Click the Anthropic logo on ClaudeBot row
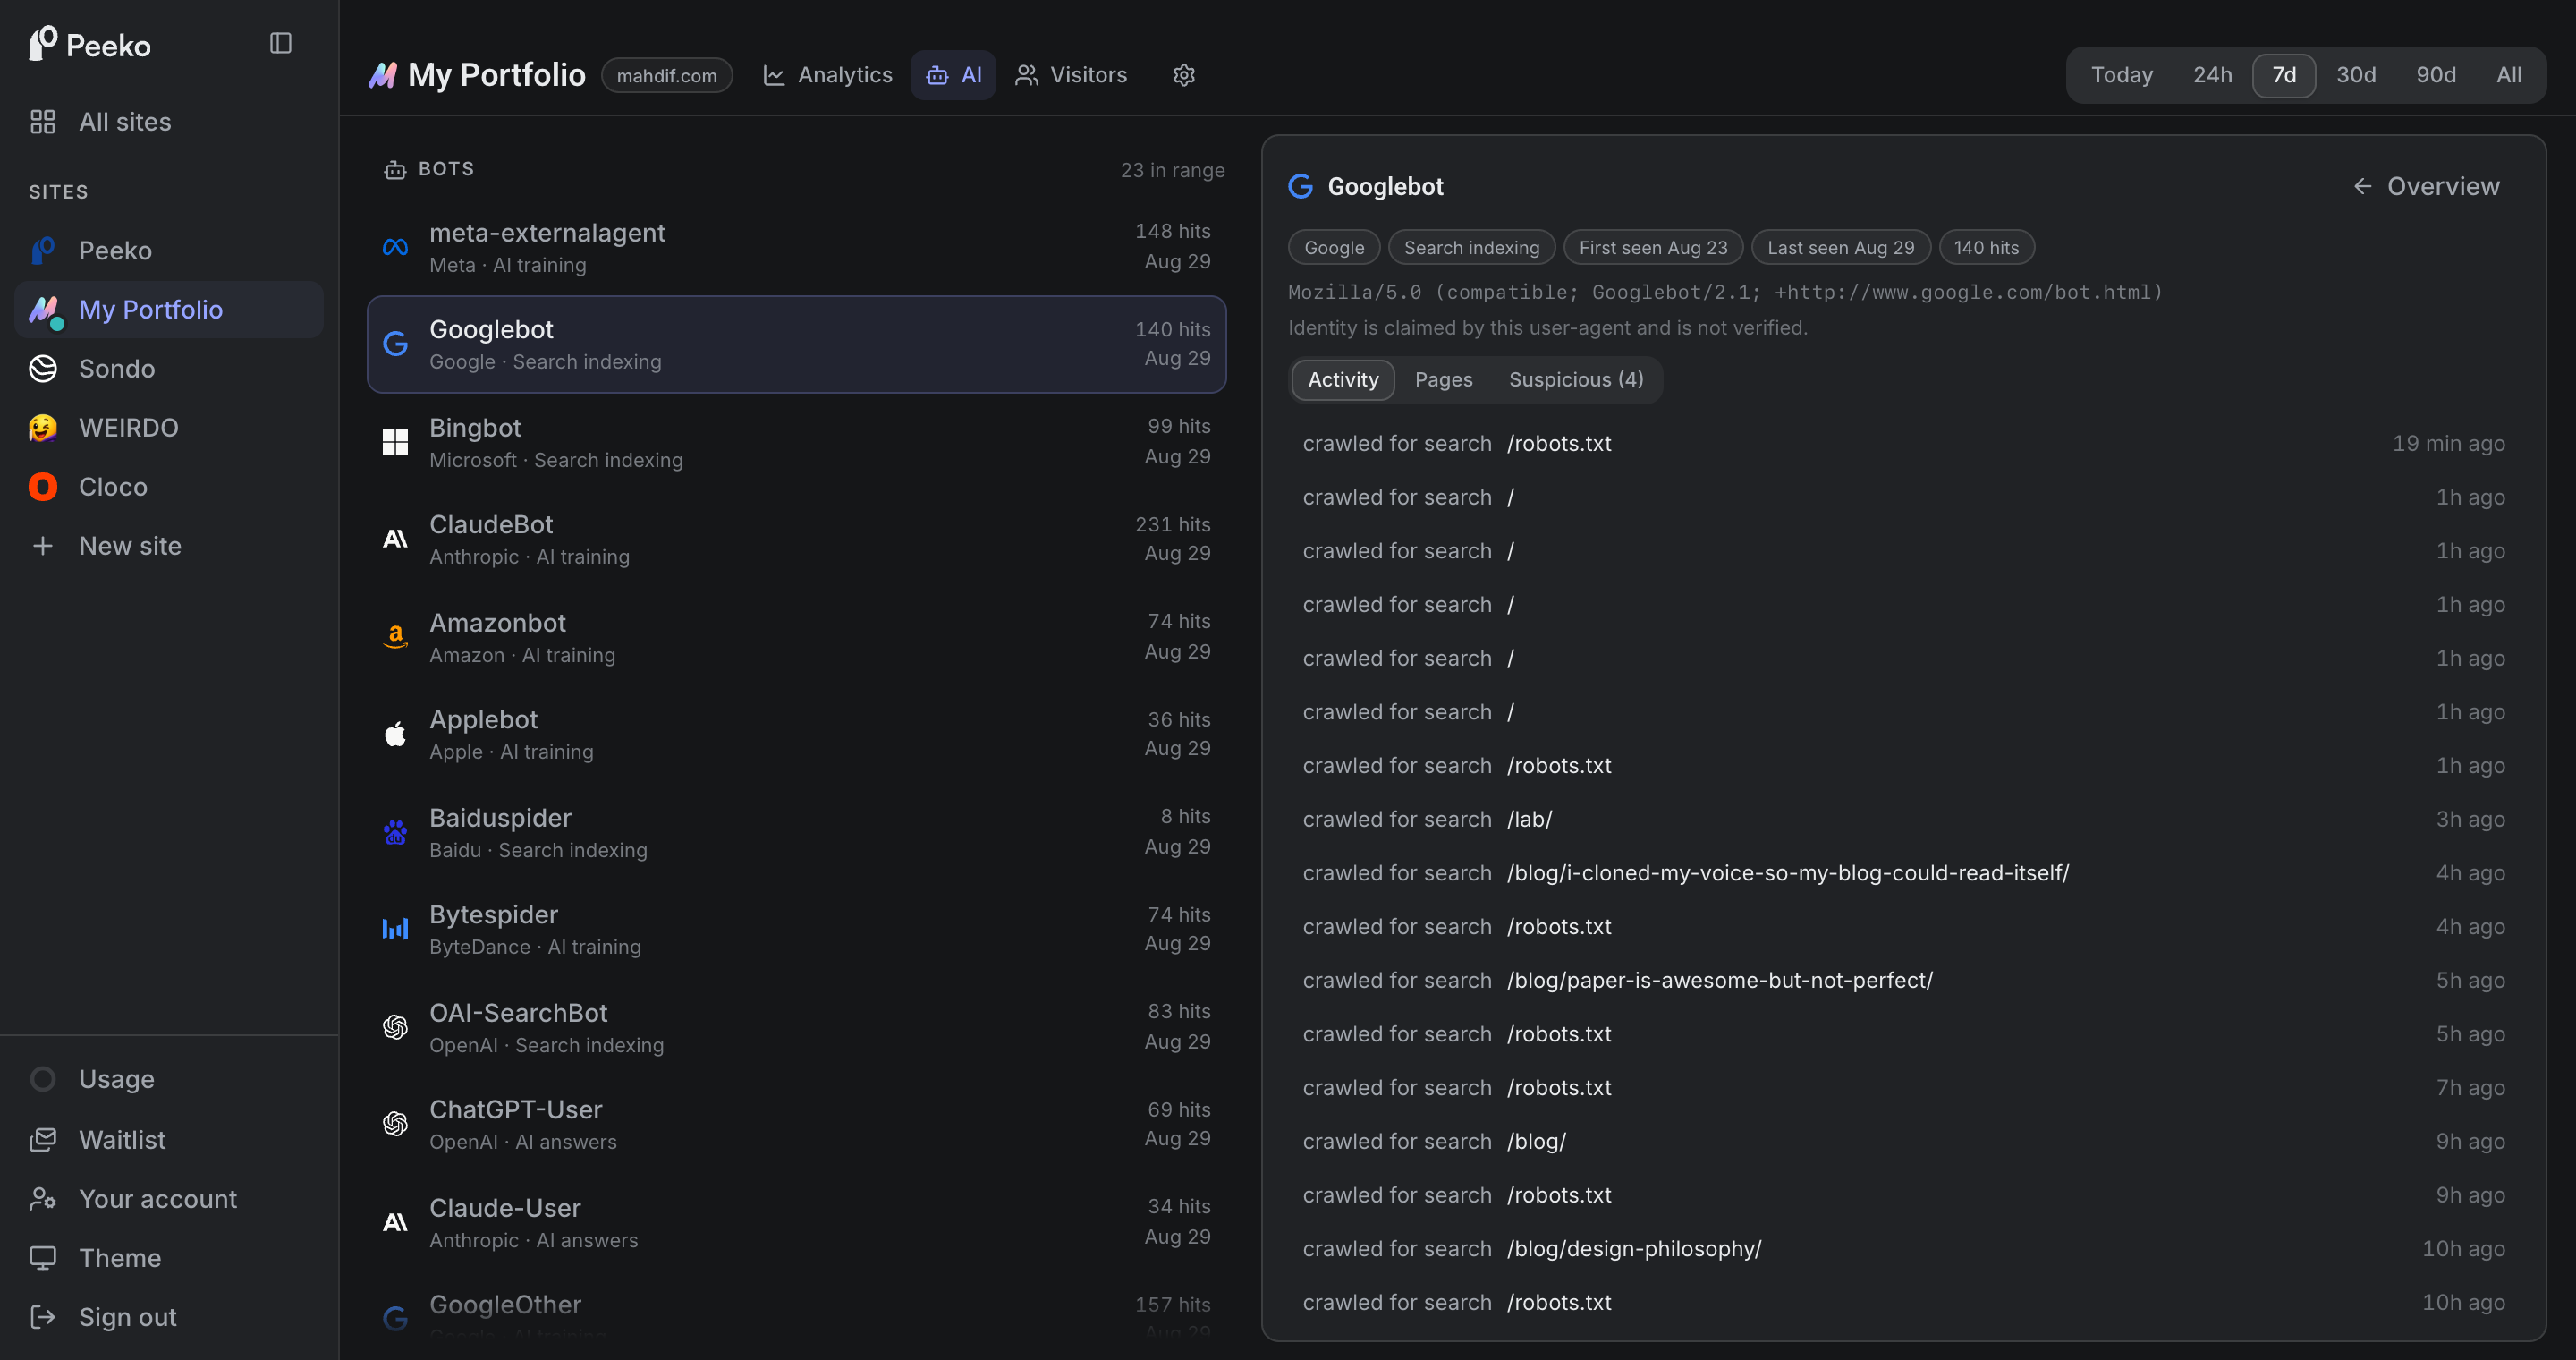2576x1360 pixels. click(x=395, y=539)
